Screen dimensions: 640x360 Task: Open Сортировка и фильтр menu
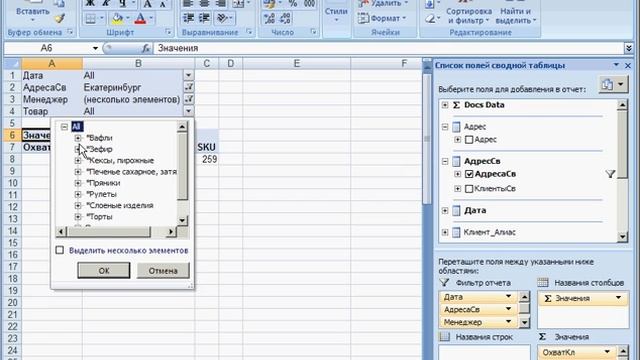coord(468,16)
